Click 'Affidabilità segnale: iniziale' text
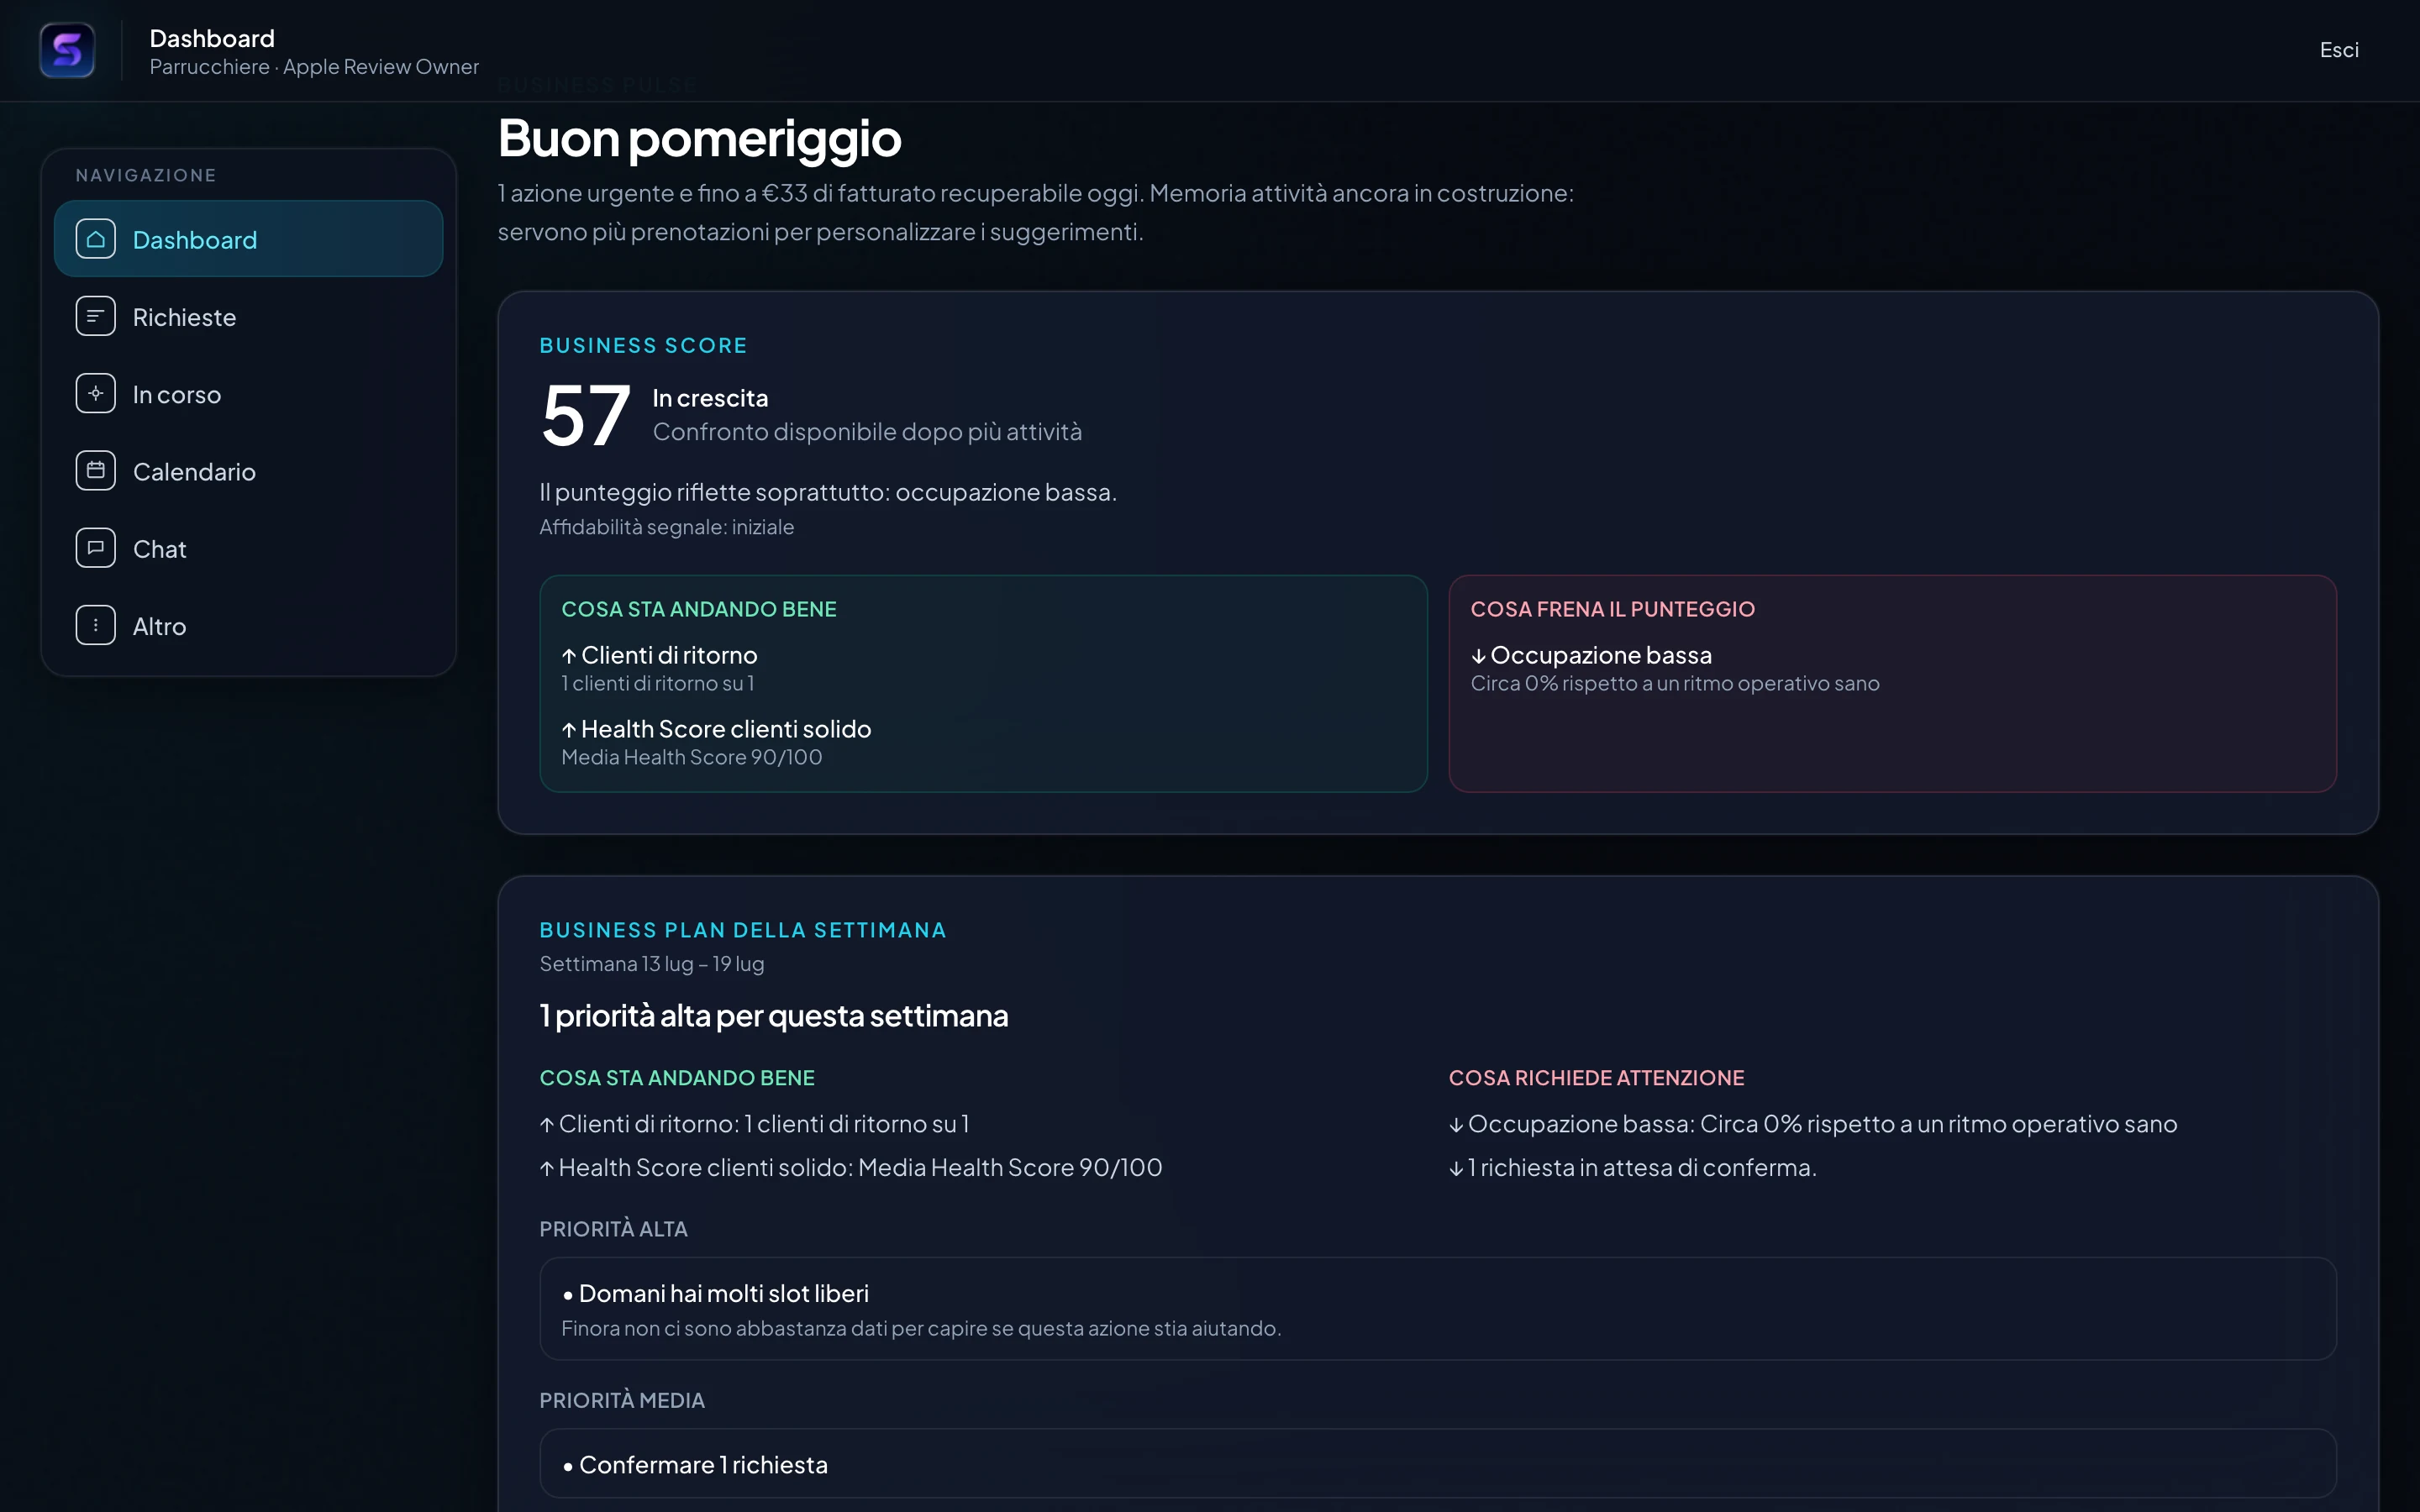The image size is (2420, 1512). click(667, 527)
